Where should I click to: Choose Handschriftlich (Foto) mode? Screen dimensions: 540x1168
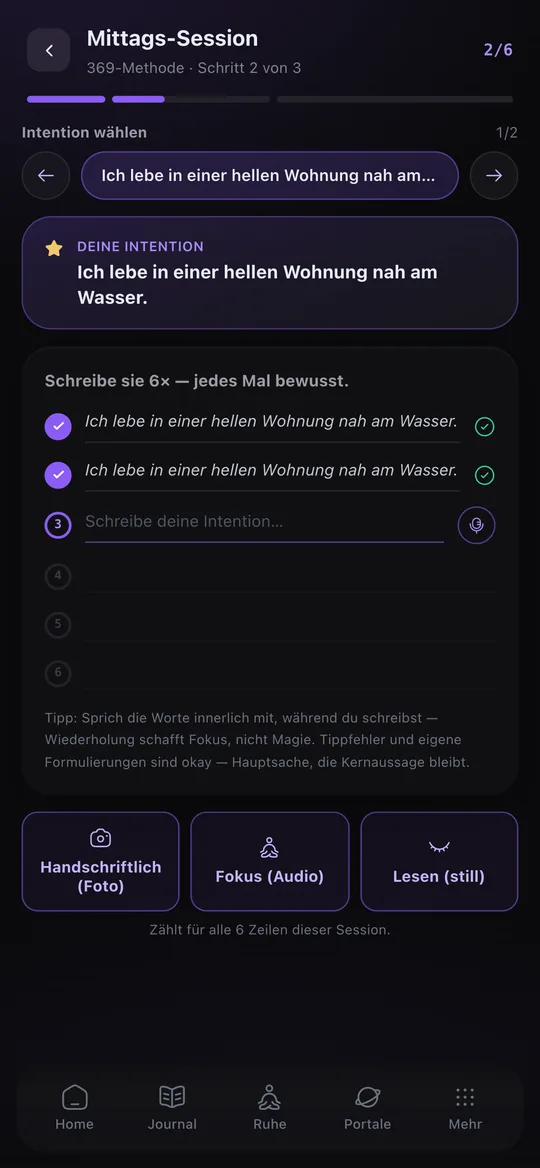click(101, 861)
